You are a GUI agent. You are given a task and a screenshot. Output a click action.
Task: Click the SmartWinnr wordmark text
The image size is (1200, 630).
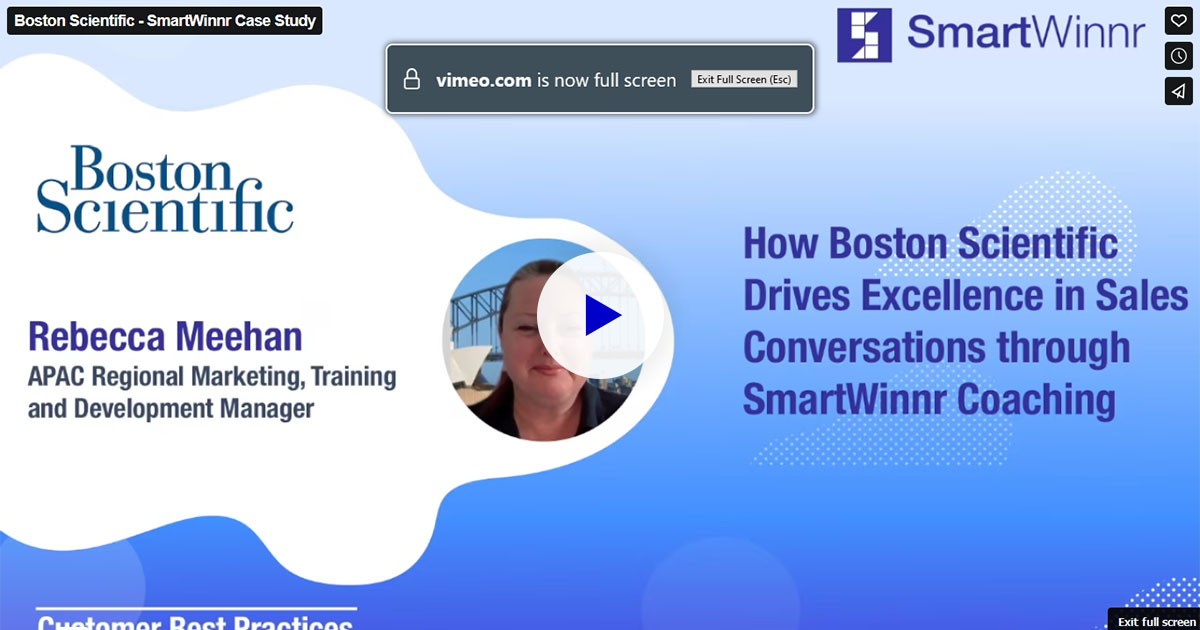(x=1026, y=33)
